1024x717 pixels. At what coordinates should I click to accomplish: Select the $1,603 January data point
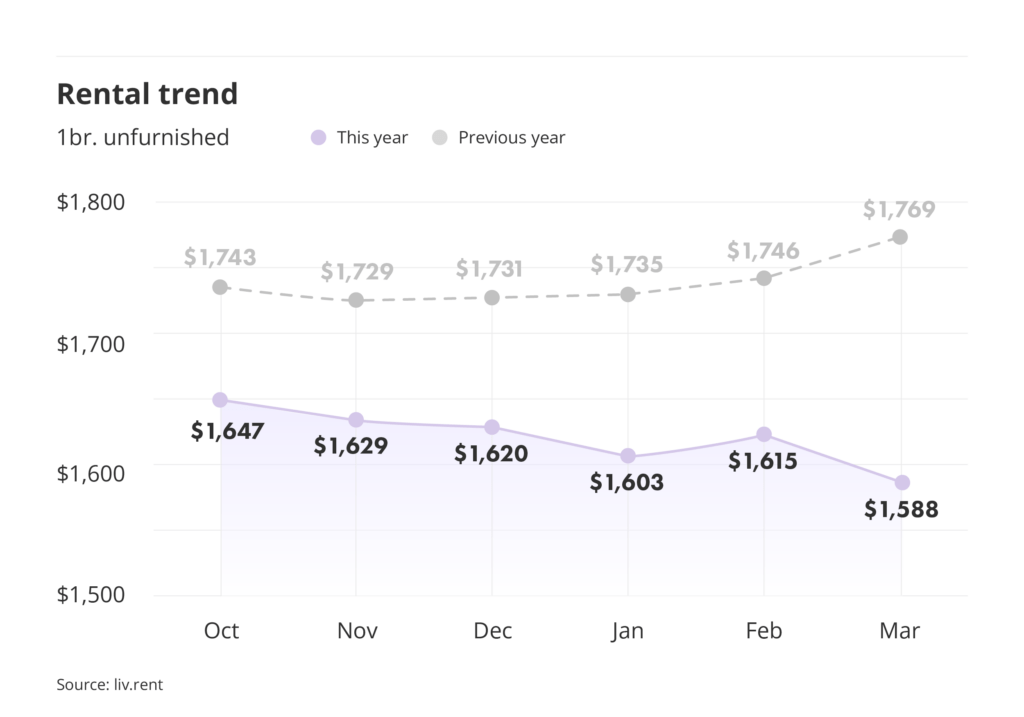[628, 456]
